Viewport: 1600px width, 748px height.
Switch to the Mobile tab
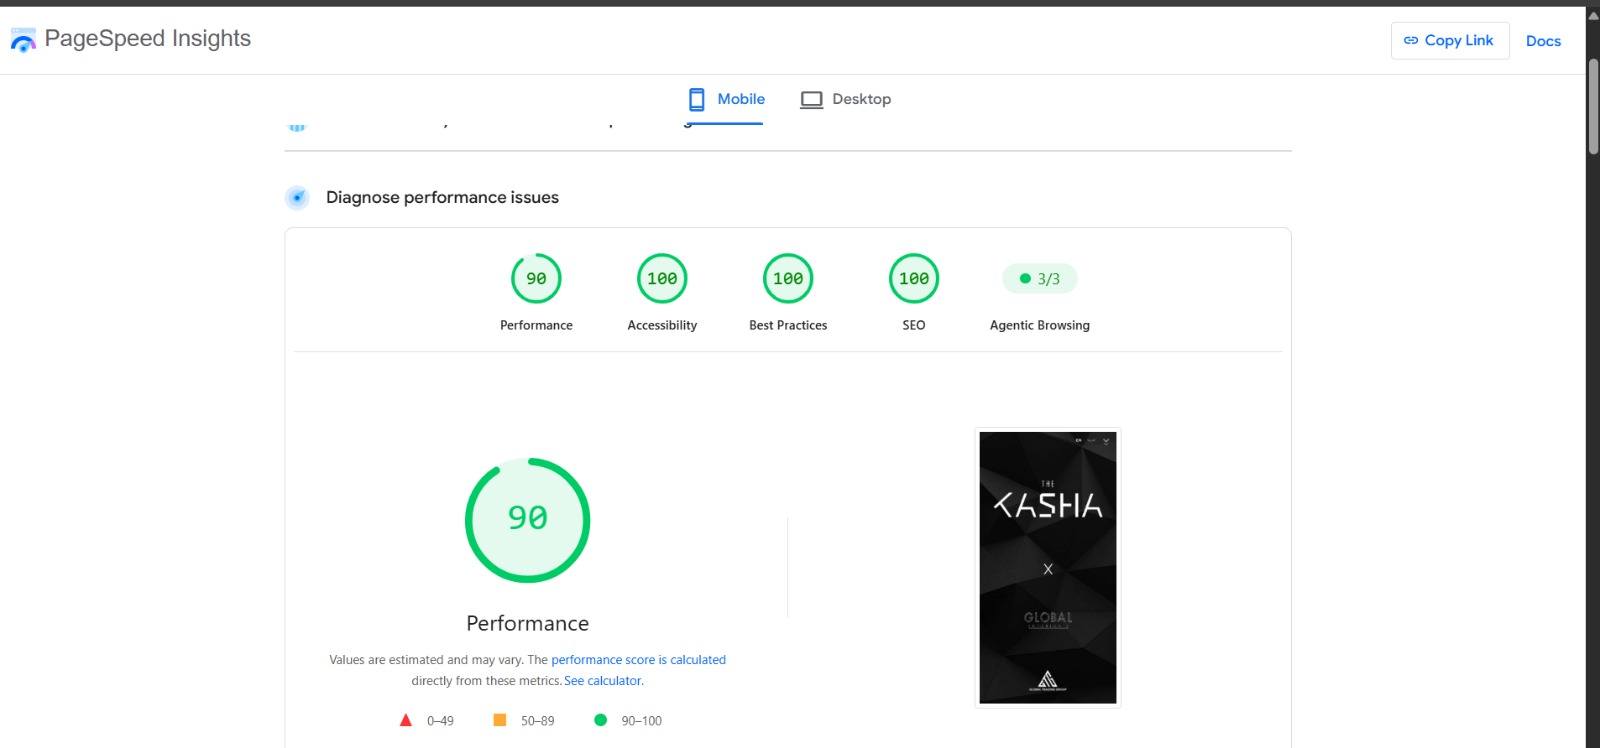pyautogui.click(x=726, y=99)
